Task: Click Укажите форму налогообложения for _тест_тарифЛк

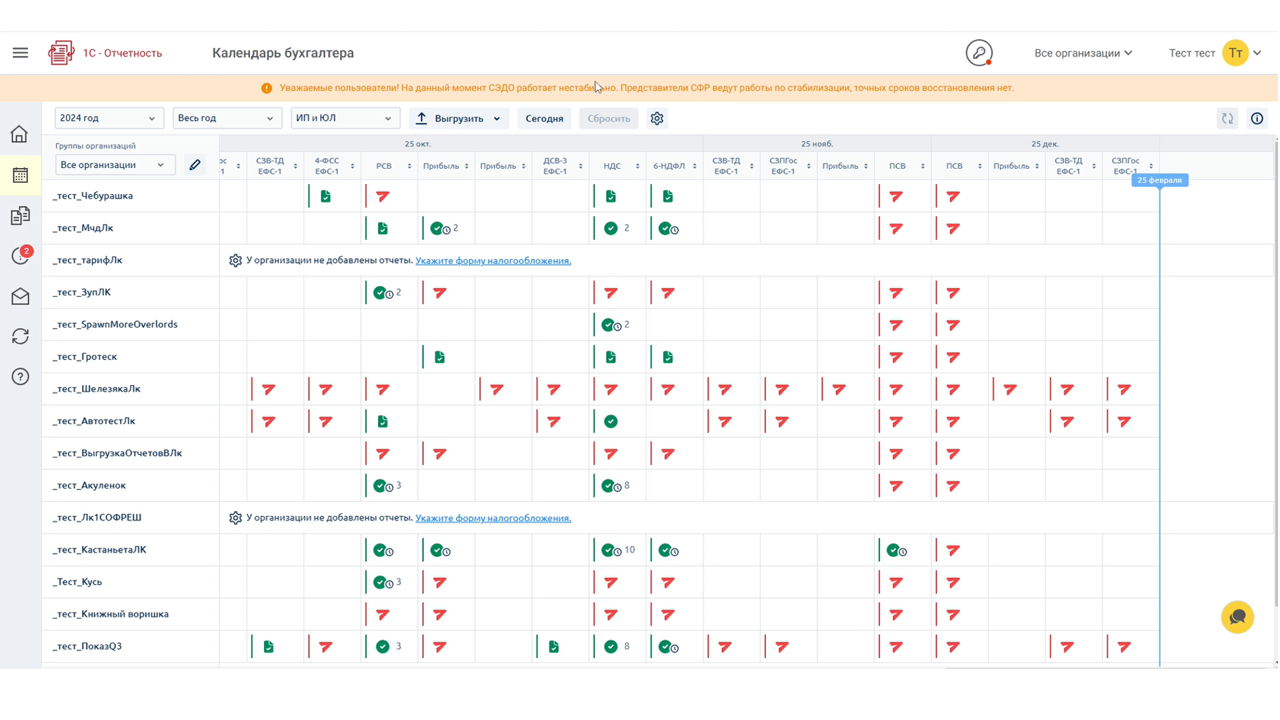Action: [x=493, y=260]
